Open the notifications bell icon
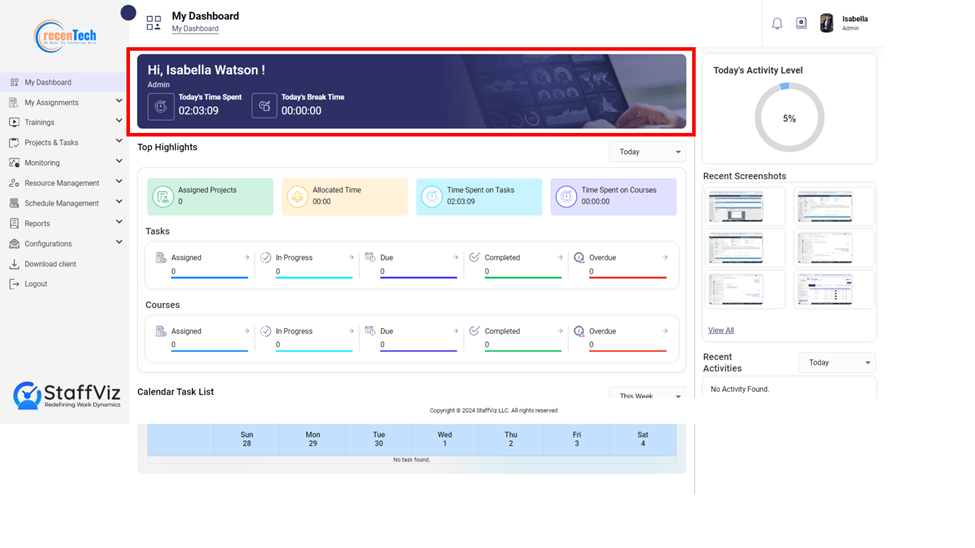Viewport: 975px width, 548px height. coord(777,24)
